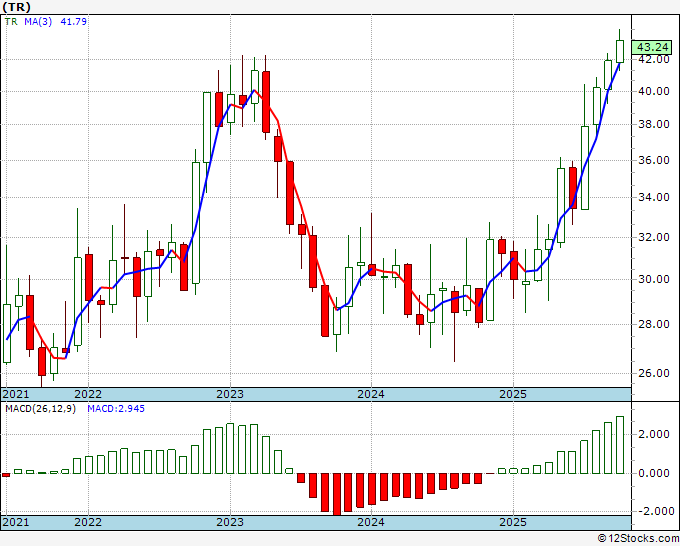Click the lowest red MACD histogram bar

[337, 494]
